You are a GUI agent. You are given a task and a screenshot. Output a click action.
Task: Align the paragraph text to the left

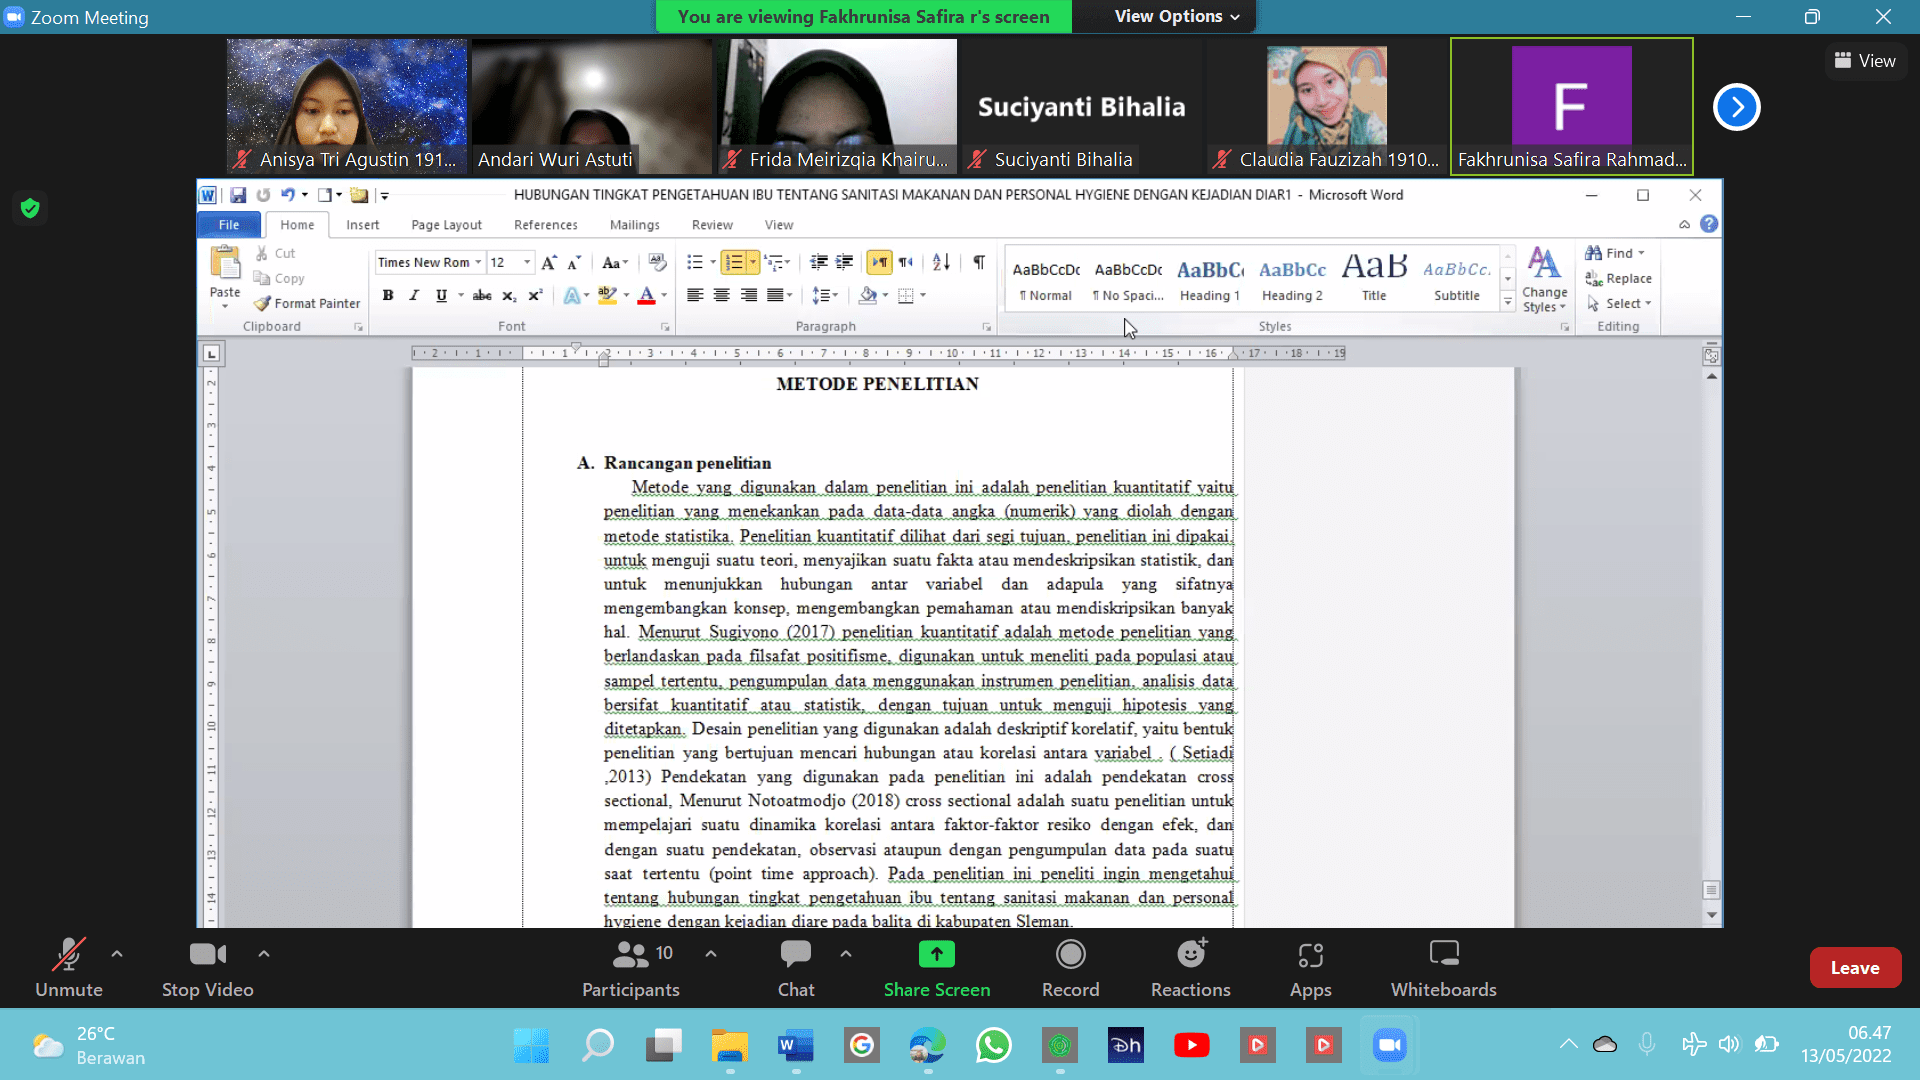(695, 295)
